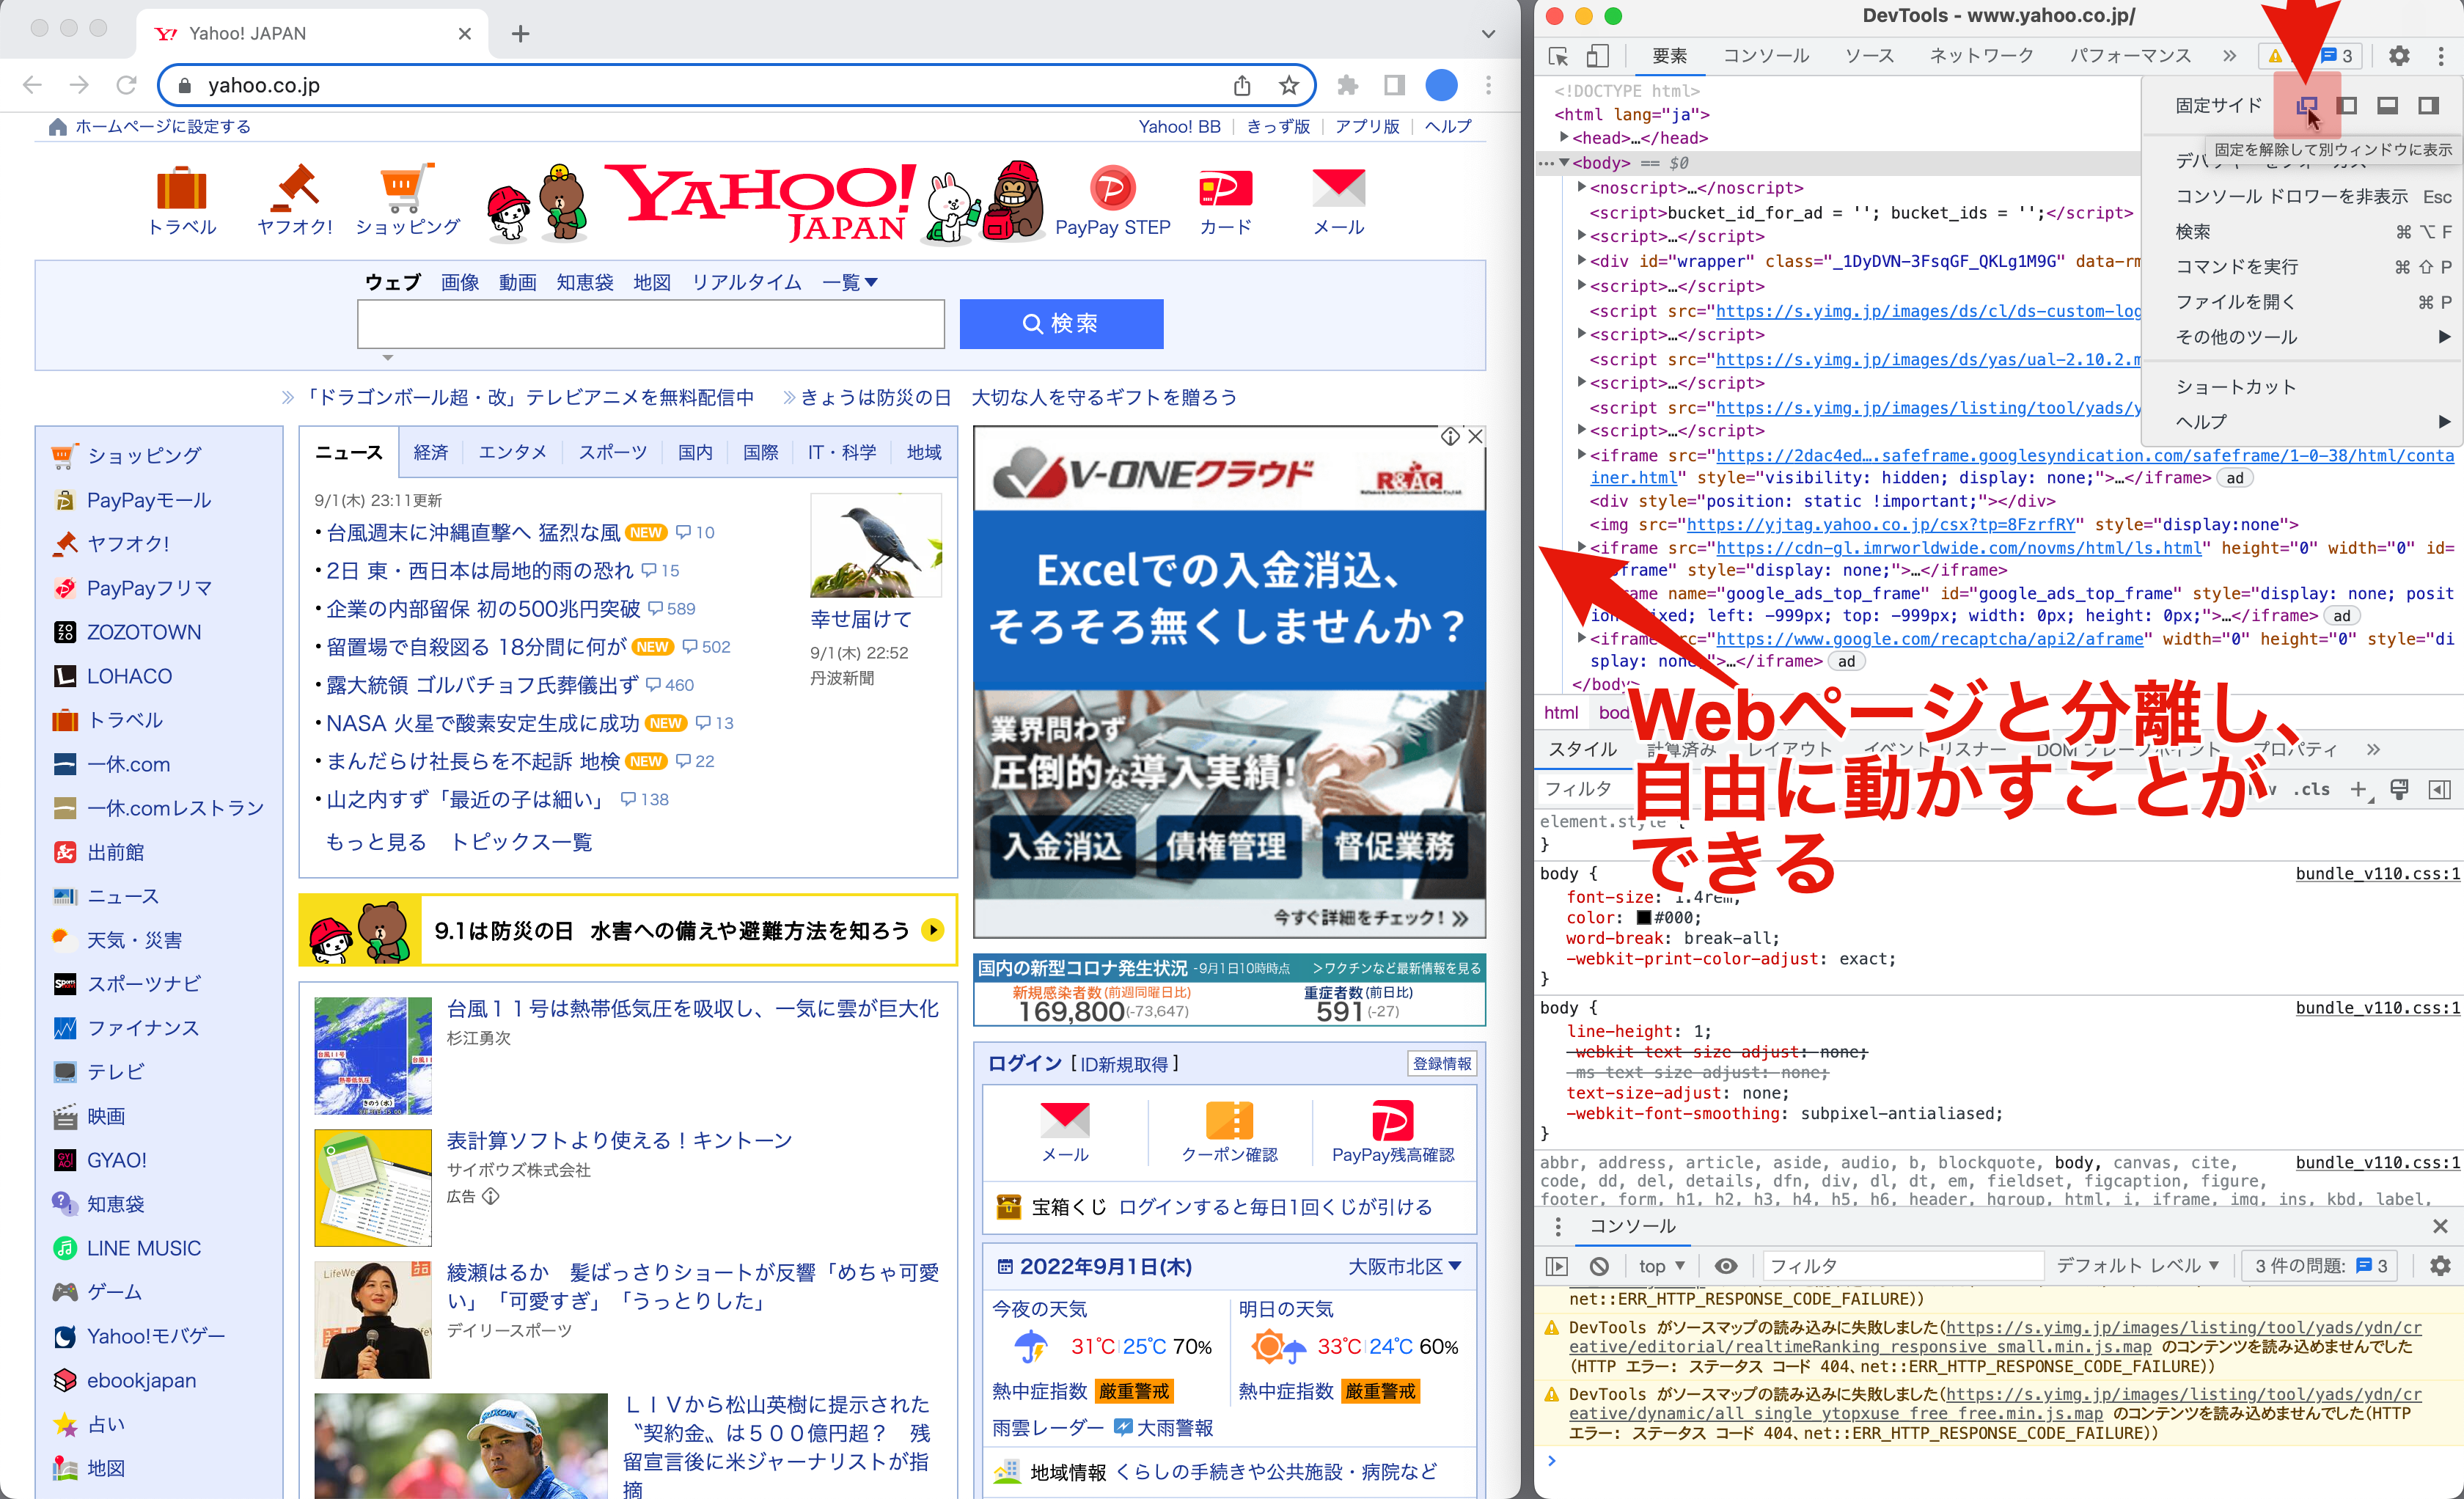The image size is (2464, 1499).
Task: Click the blue 検索 search button
Action: [x=1061, y=324]
